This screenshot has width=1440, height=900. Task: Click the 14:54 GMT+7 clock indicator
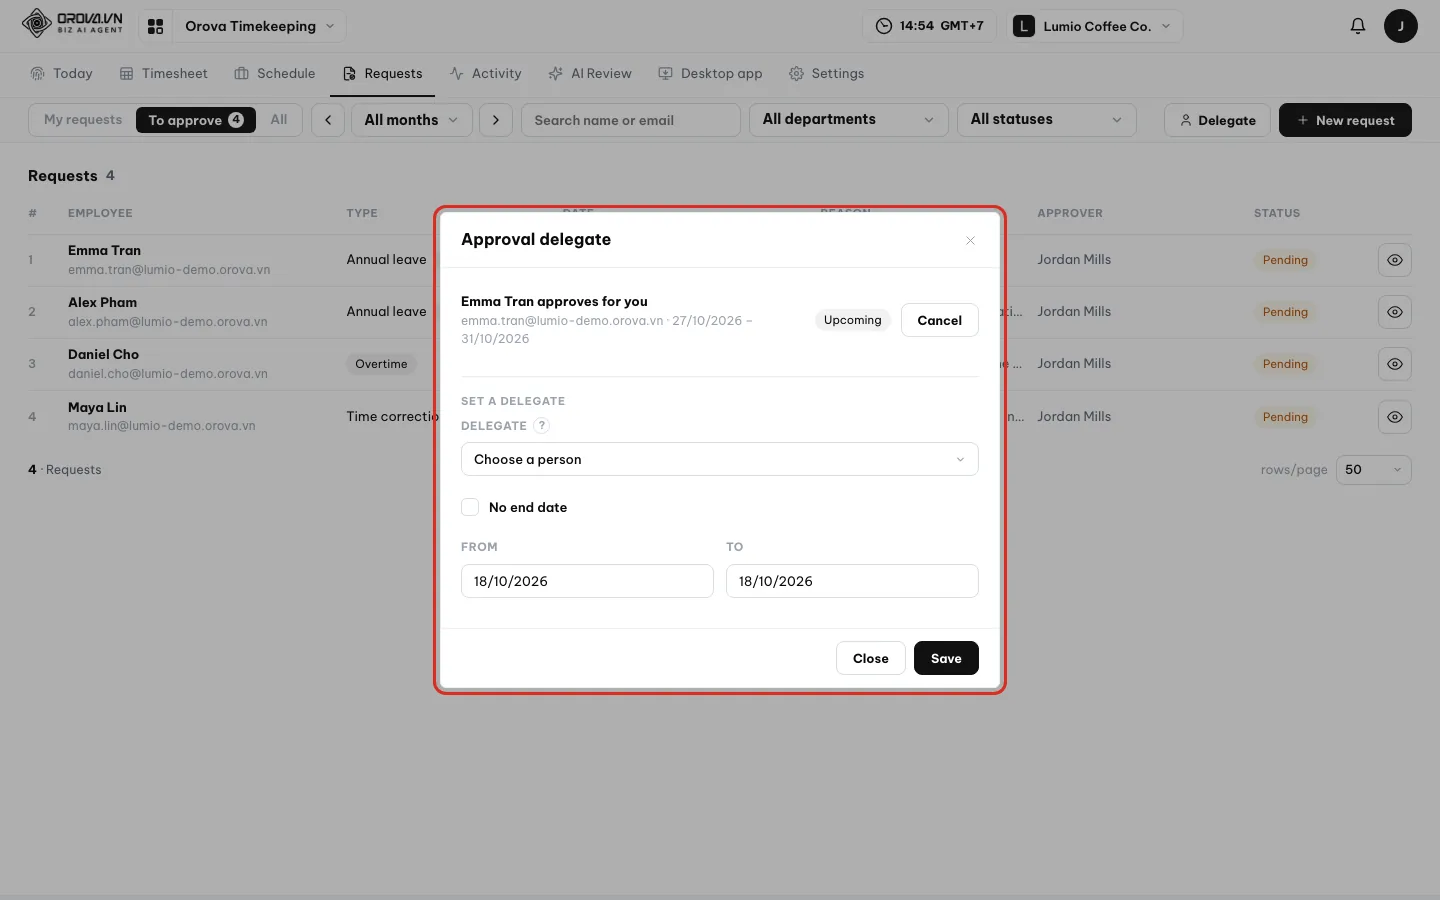click(929, 26)
